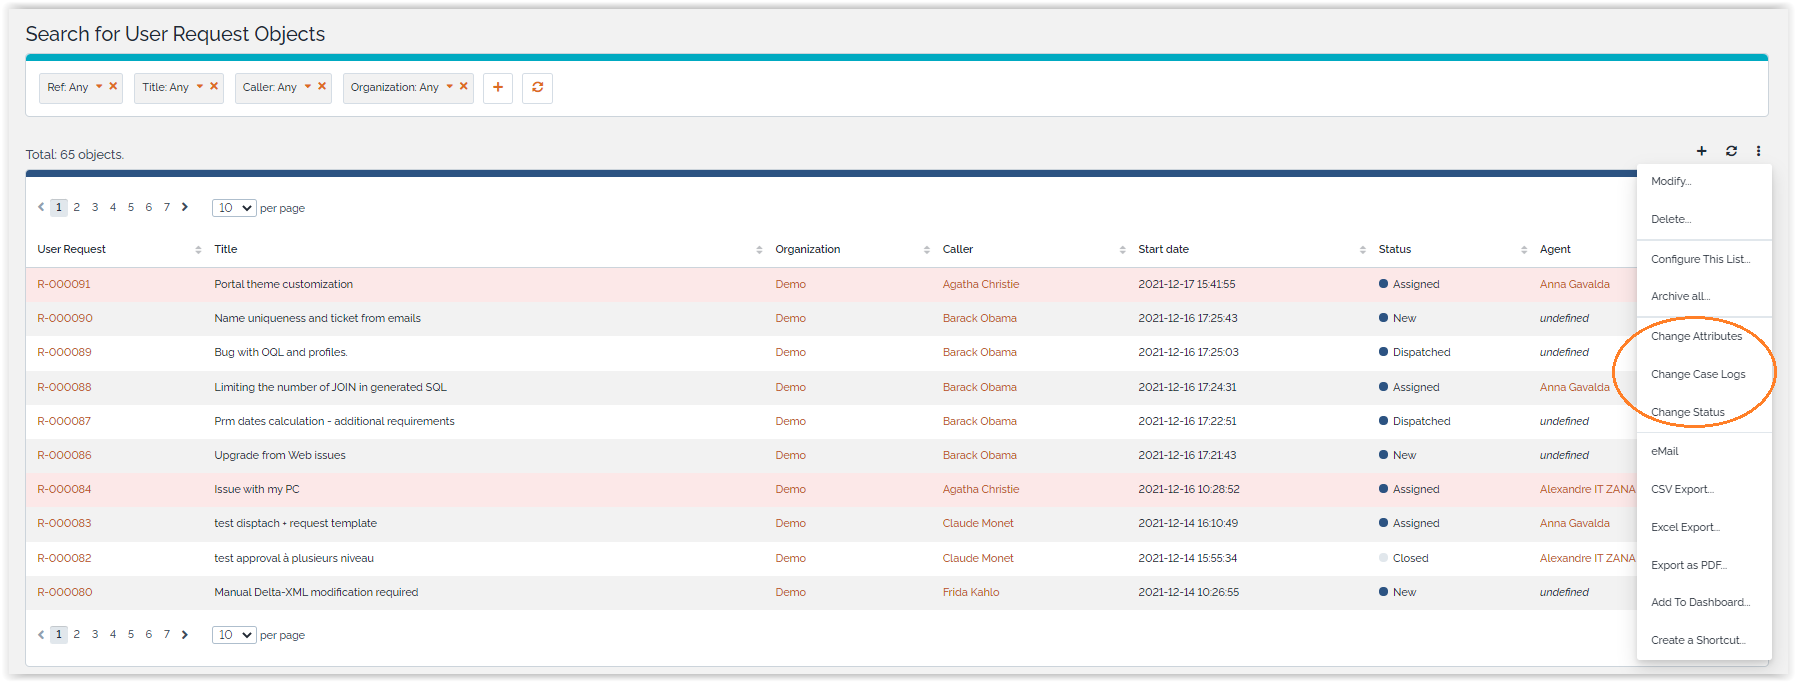Go to next page using top arrow

coord(185,208)
